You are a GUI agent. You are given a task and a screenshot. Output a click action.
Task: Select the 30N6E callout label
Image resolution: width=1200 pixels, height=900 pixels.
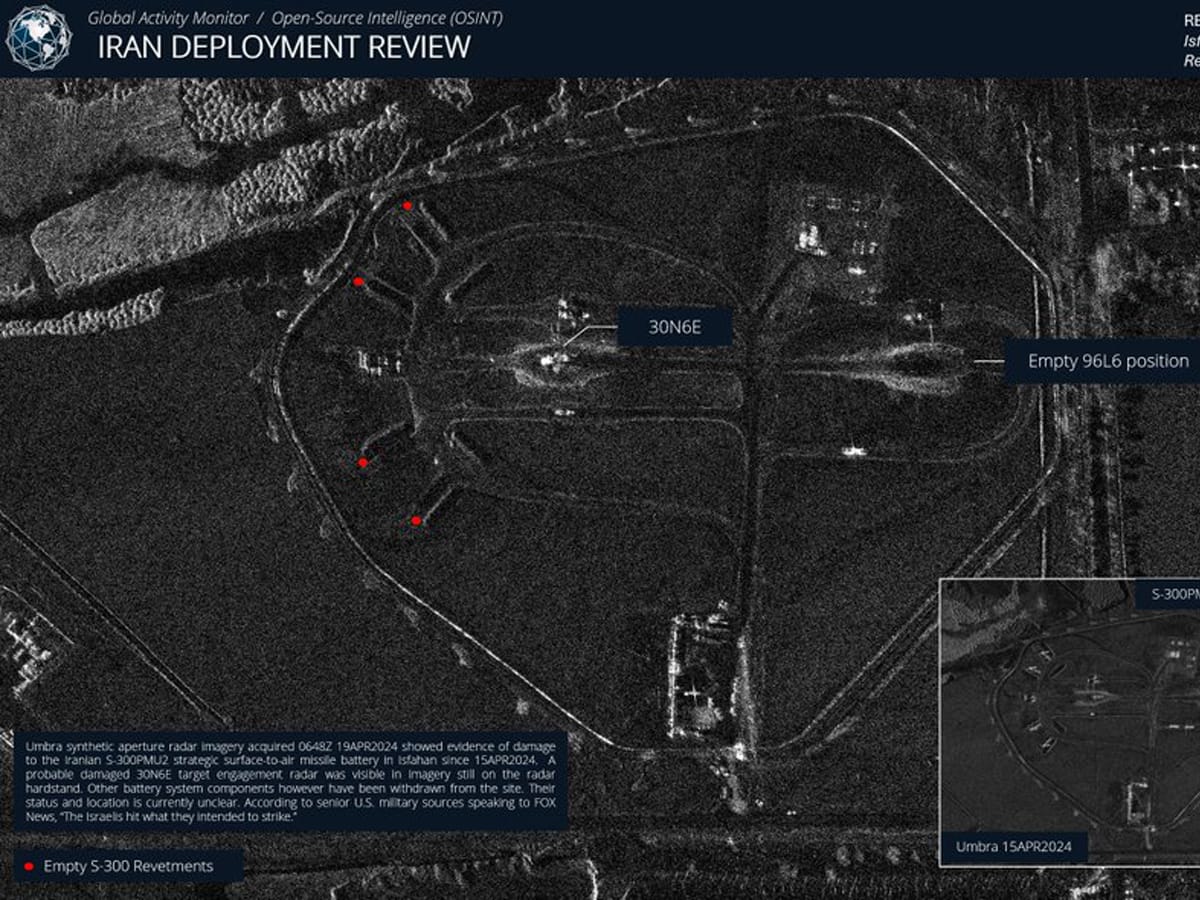click(675, 327)
